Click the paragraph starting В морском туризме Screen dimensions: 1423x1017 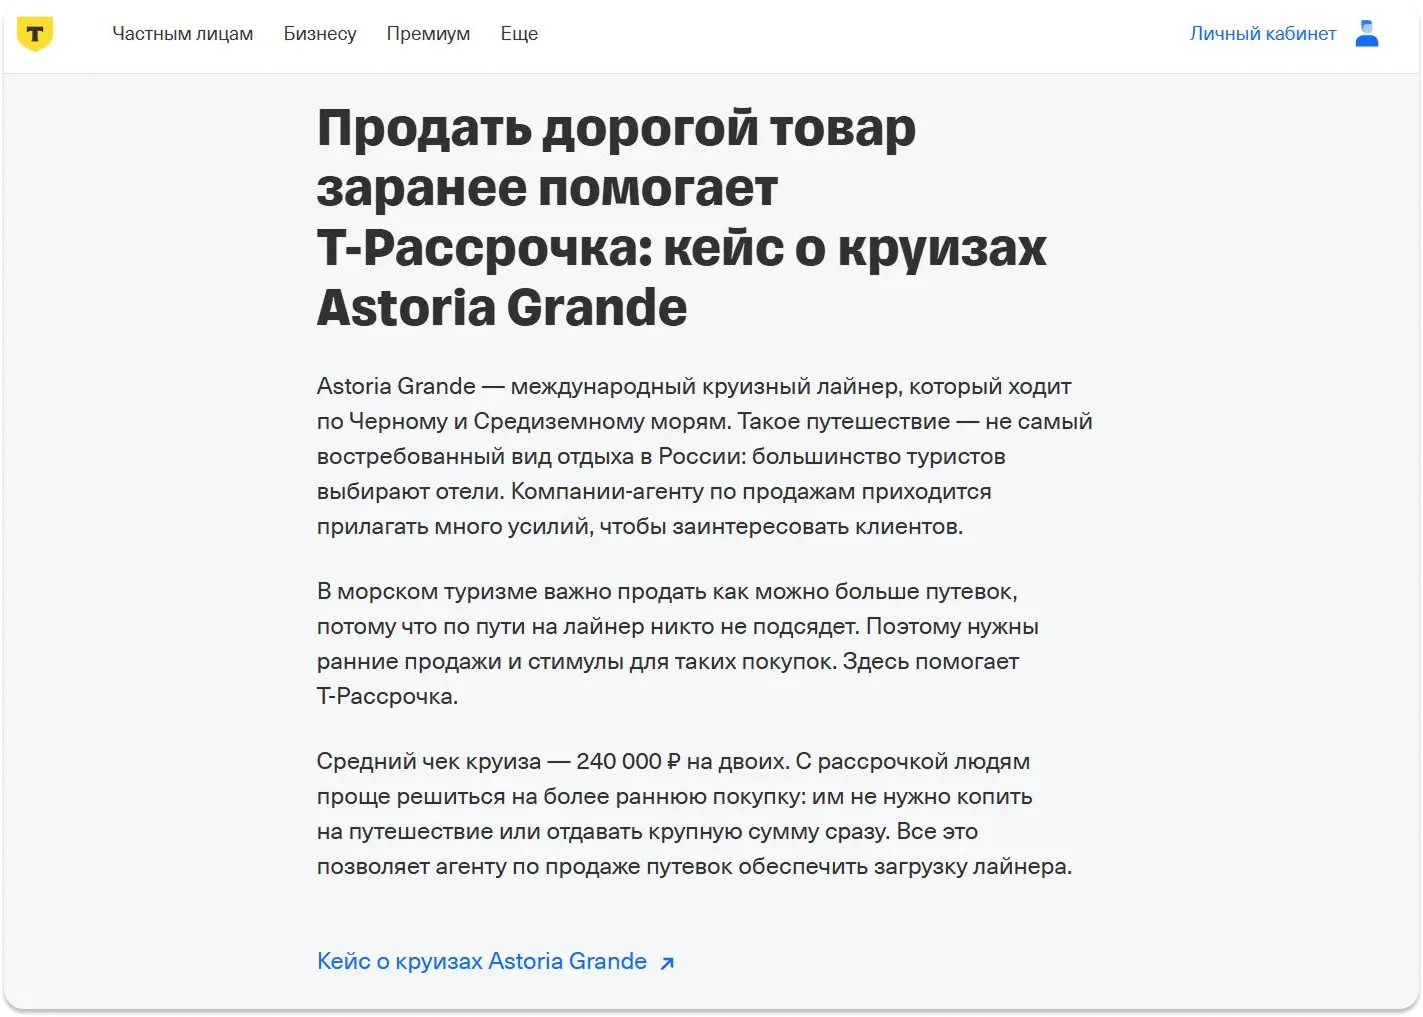coord(677,644)
